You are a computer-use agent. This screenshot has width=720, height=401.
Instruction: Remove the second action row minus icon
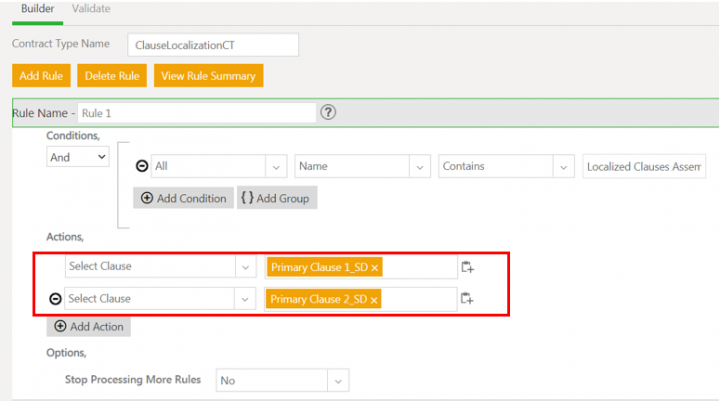55,299
